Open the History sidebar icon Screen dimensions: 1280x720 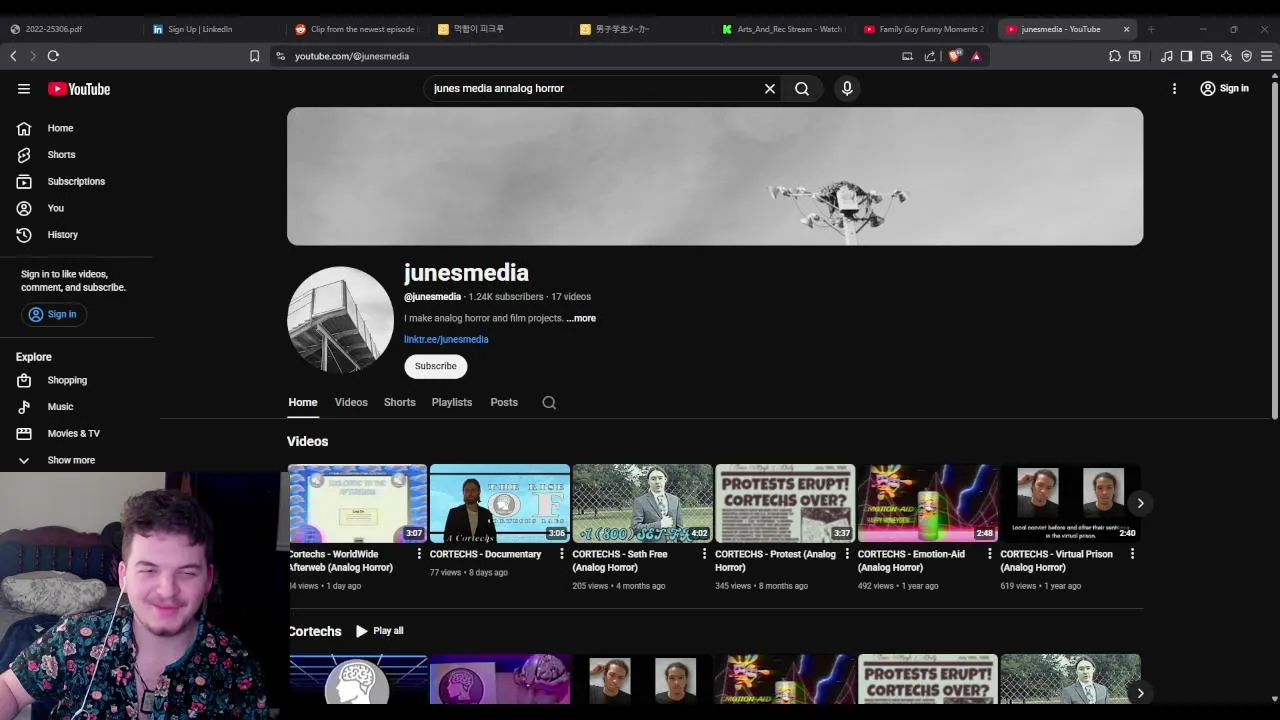(x=24, y=235)
